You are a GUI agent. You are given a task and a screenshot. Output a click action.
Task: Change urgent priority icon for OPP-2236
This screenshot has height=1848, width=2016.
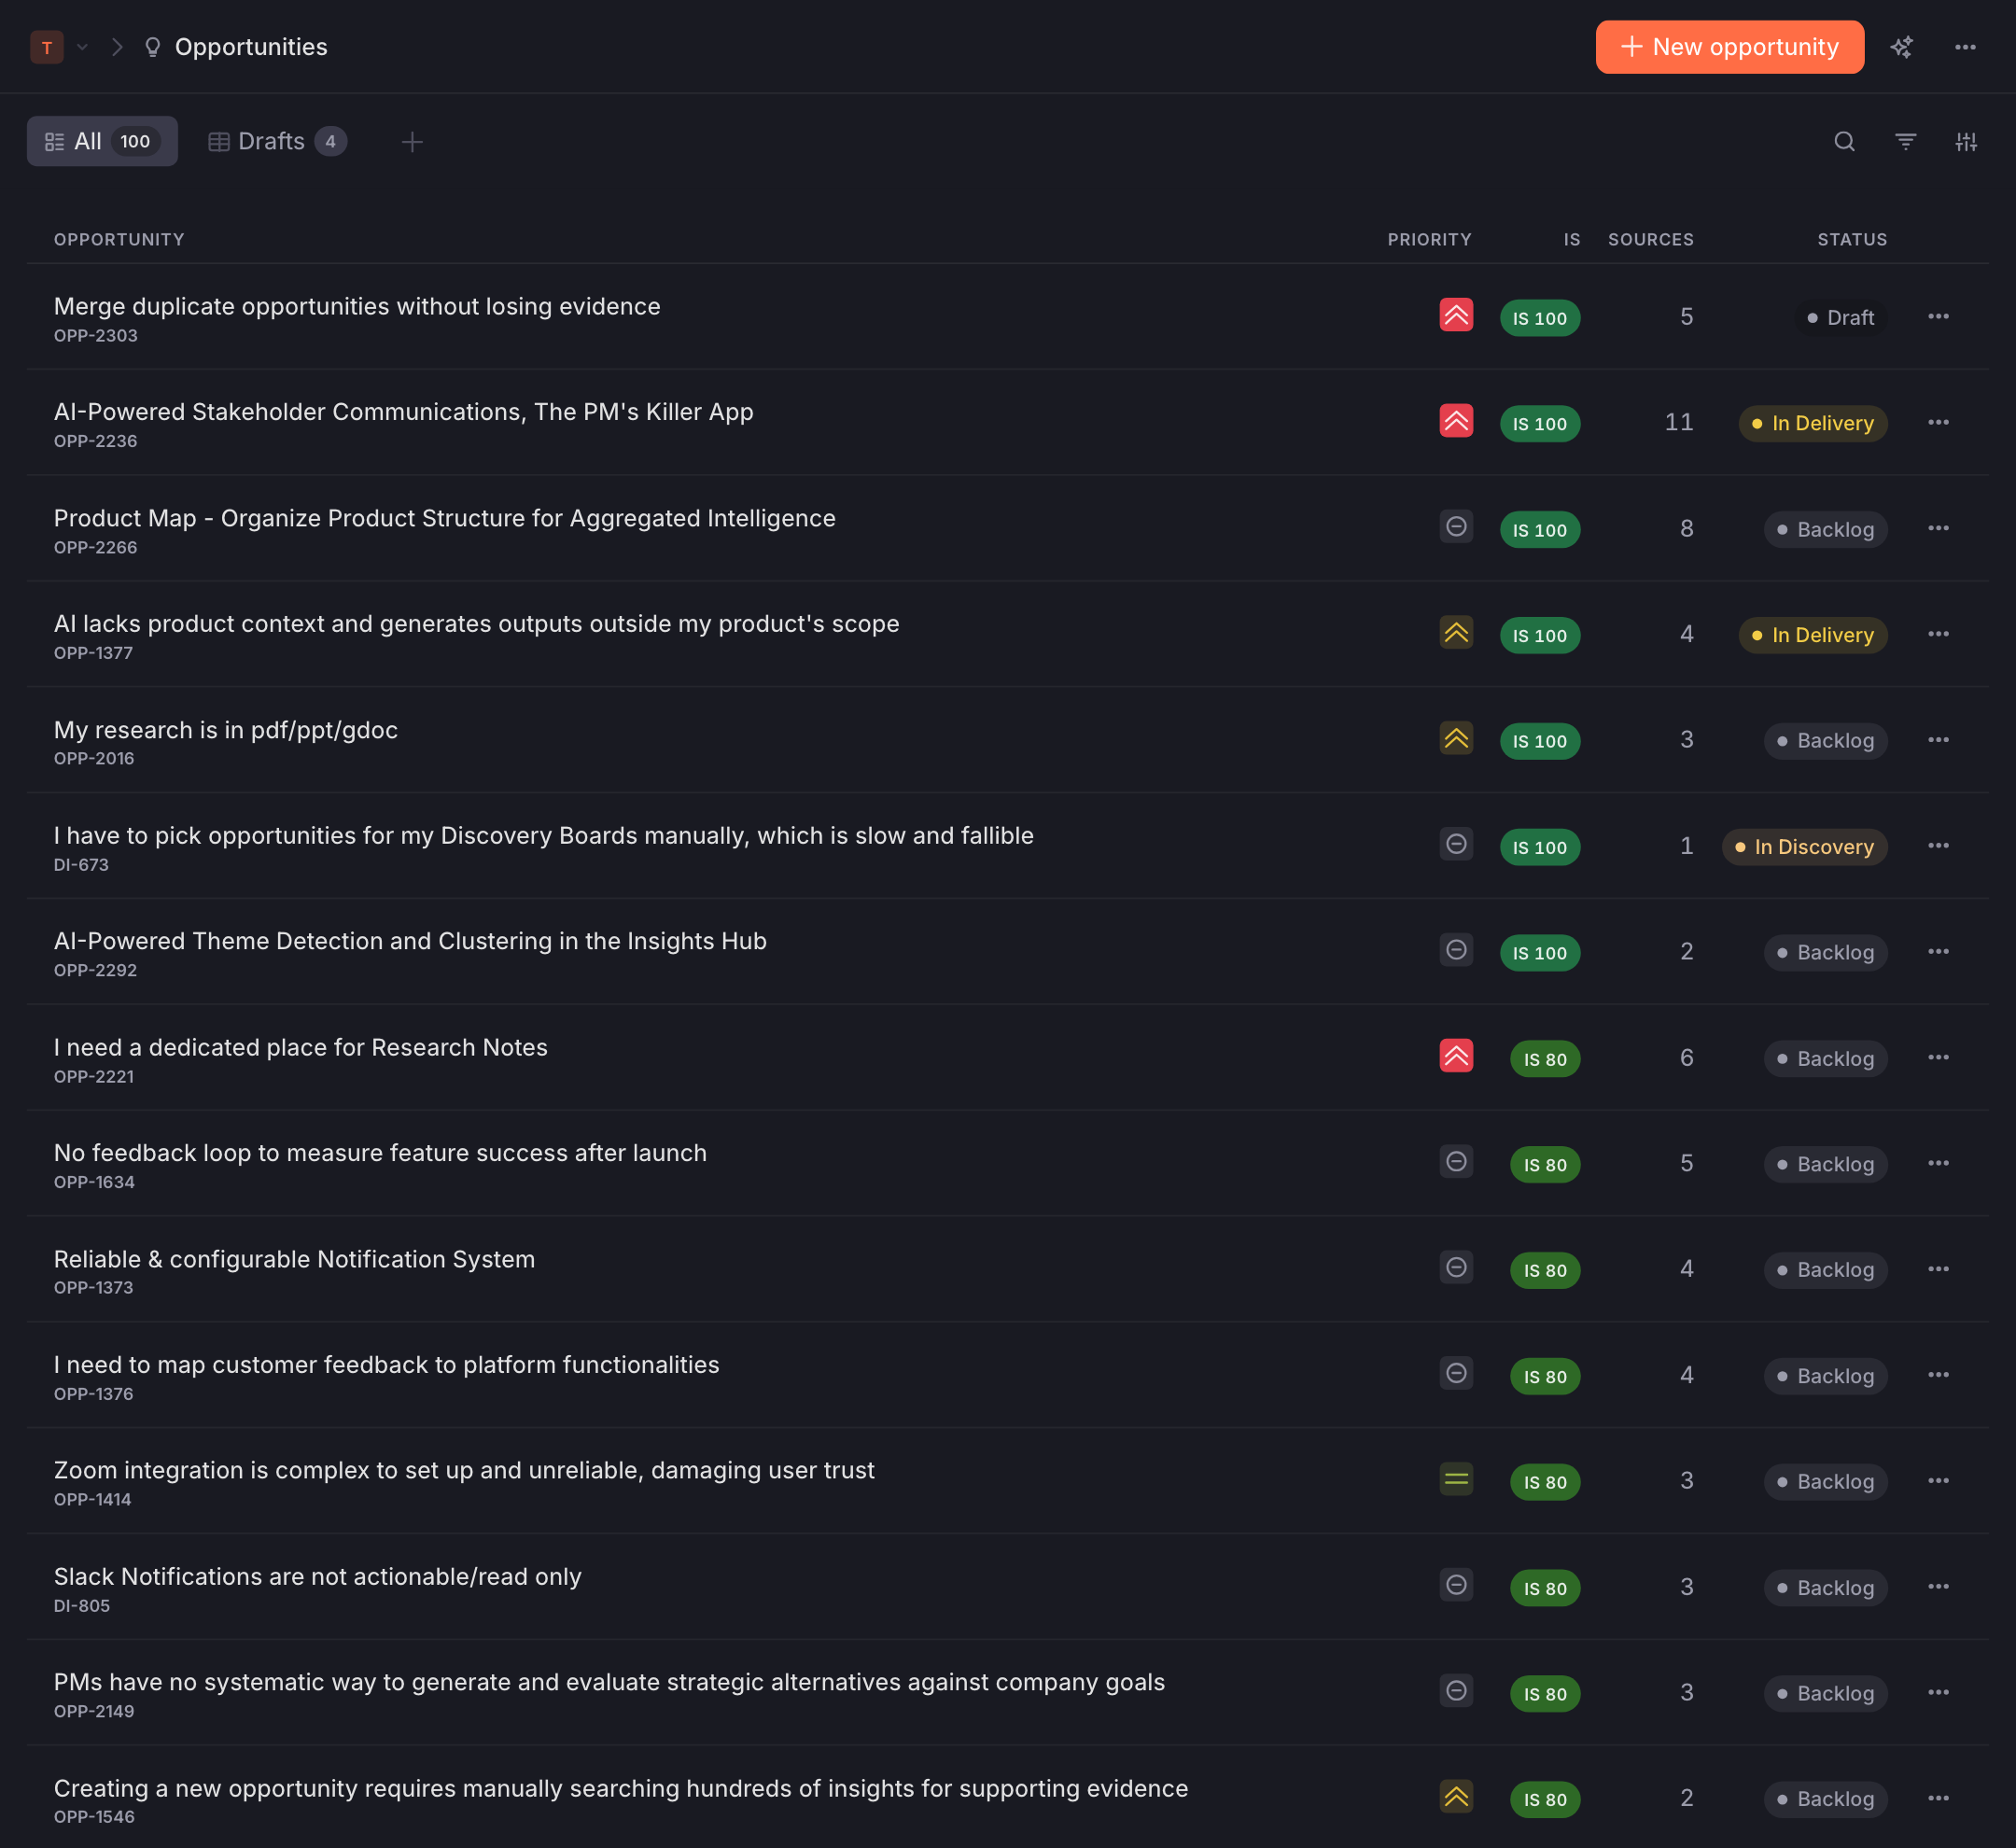point(1456,421)
